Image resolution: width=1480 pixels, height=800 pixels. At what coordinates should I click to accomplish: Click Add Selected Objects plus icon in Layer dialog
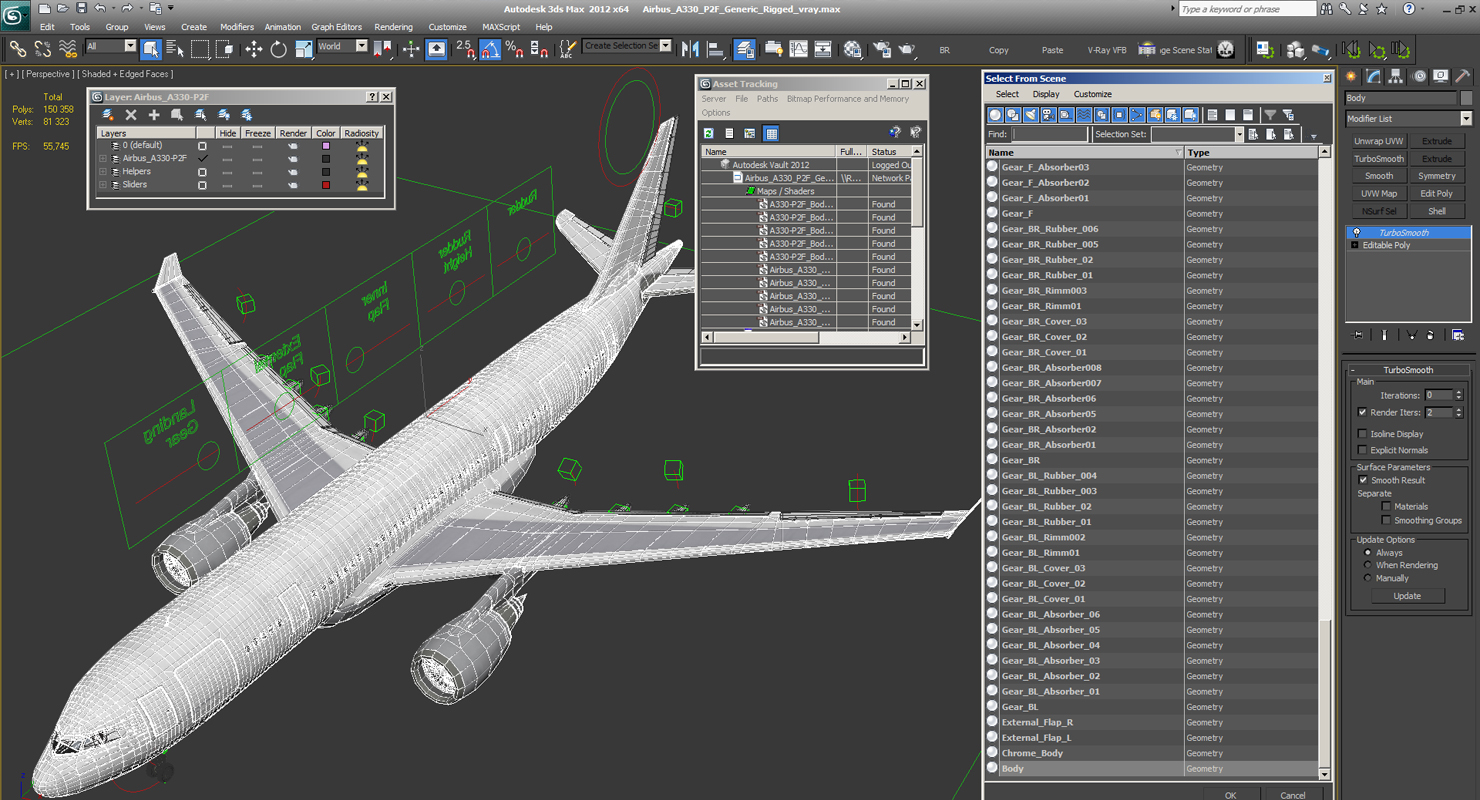point(154,115)
